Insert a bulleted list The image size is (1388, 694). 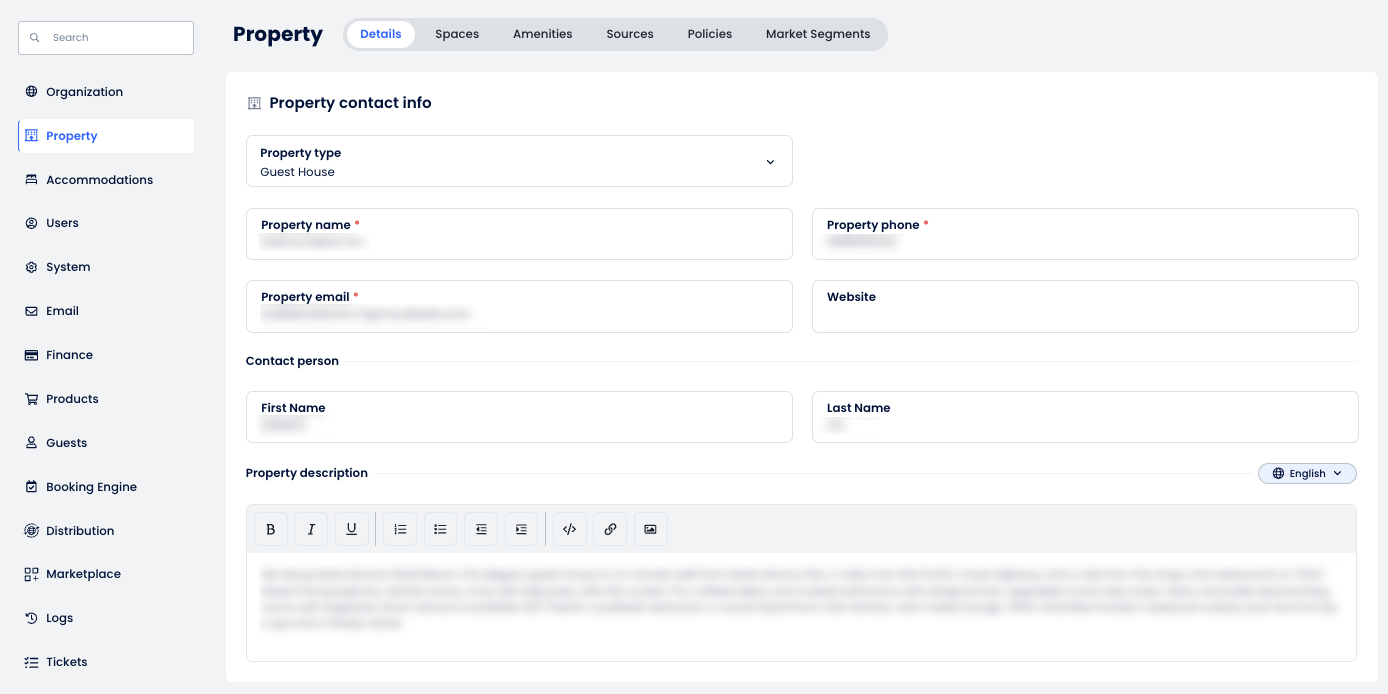pos(440,530)
